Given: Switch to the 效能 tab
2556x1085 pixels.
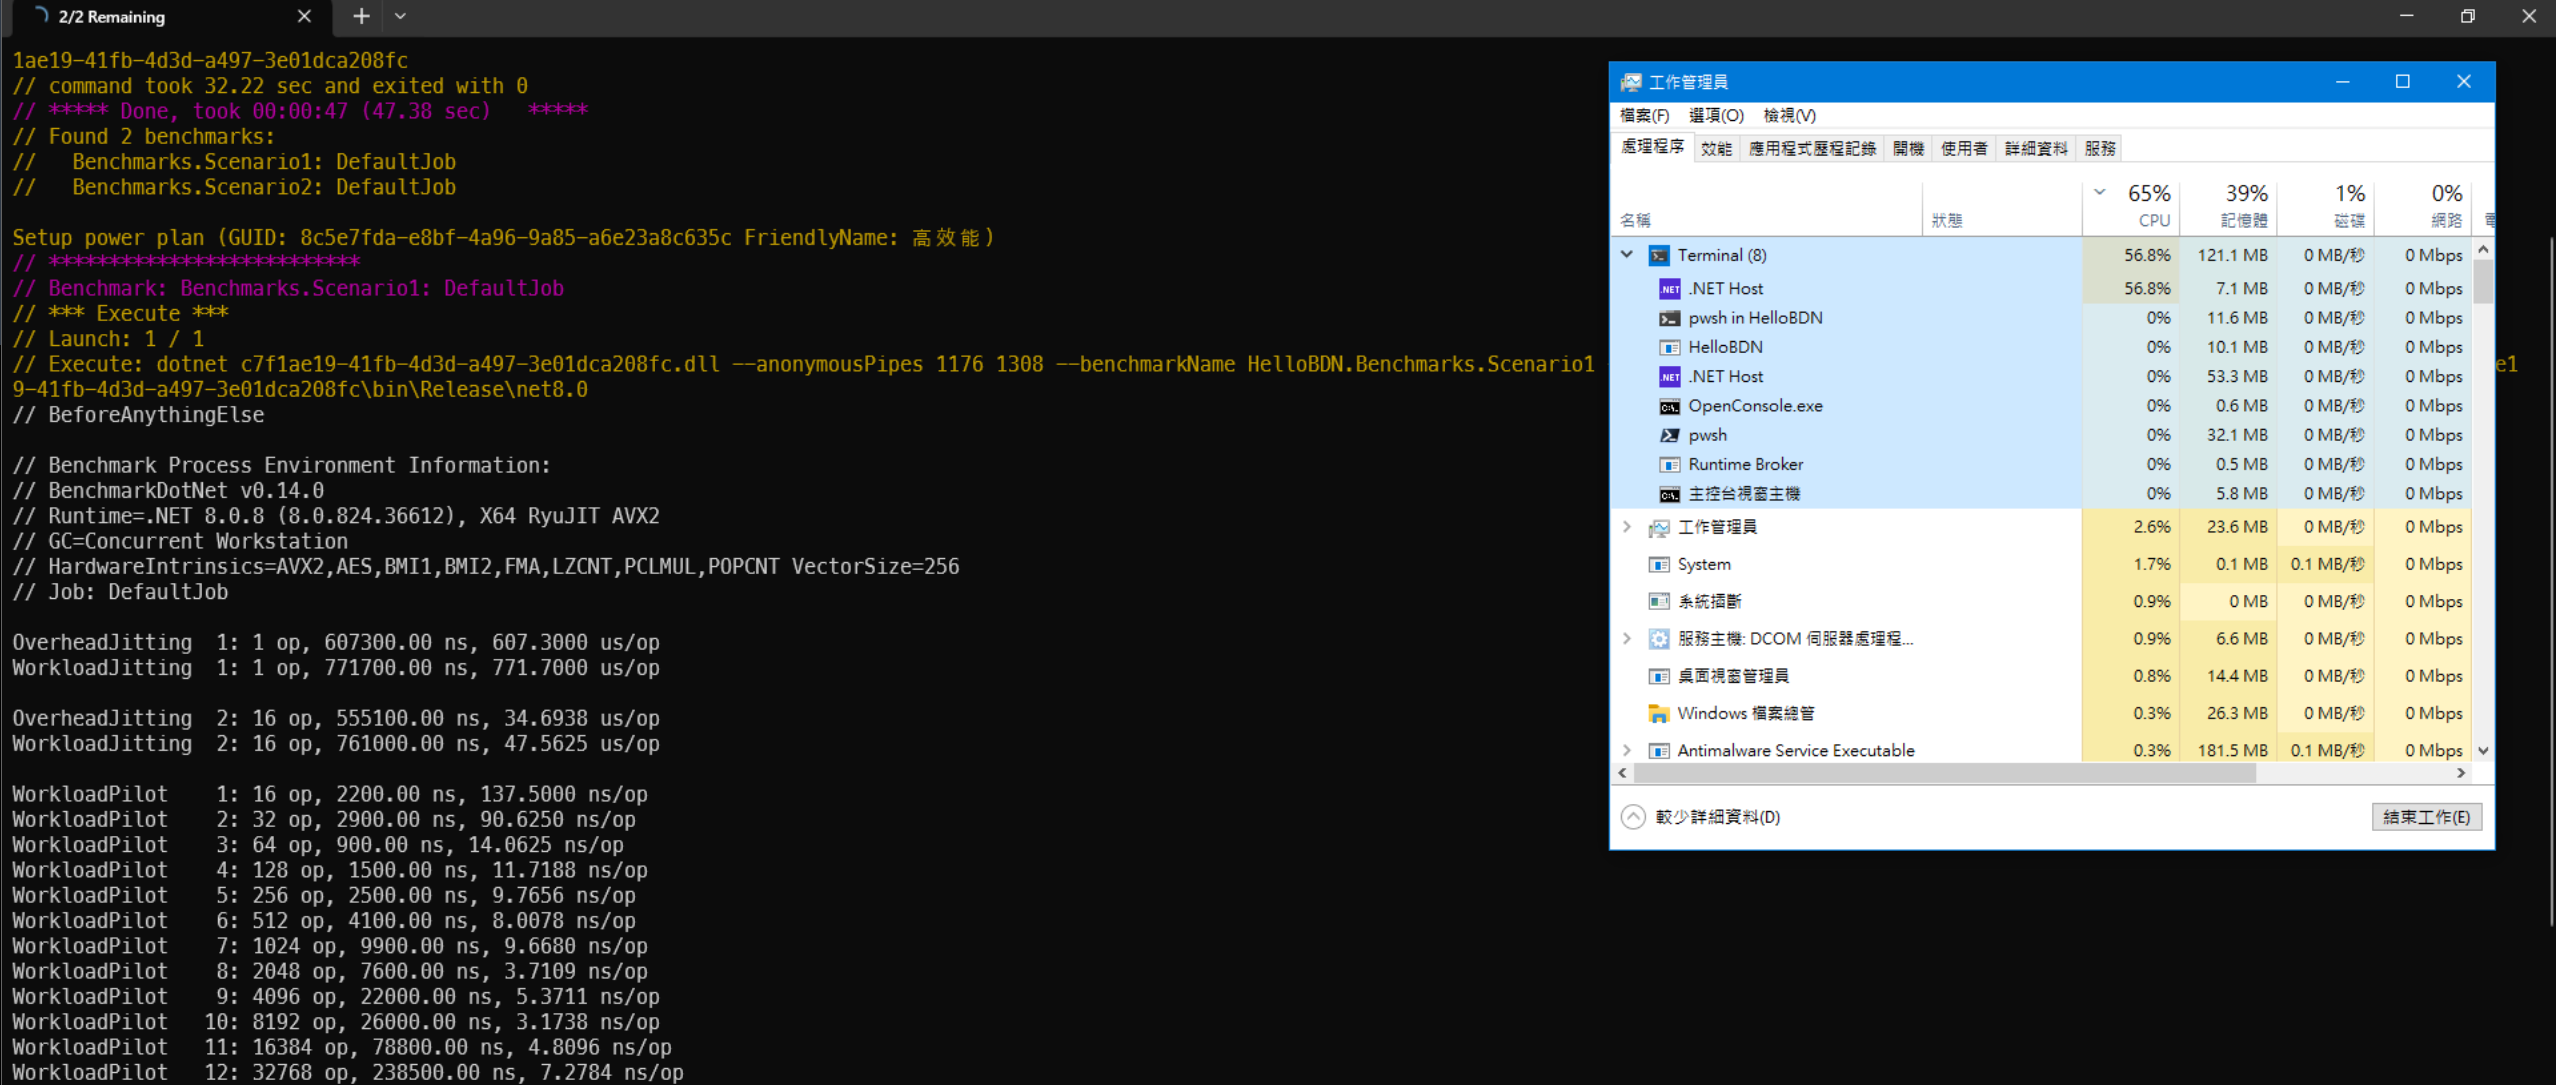Looking at the screenshot, I should point(1716,149).
